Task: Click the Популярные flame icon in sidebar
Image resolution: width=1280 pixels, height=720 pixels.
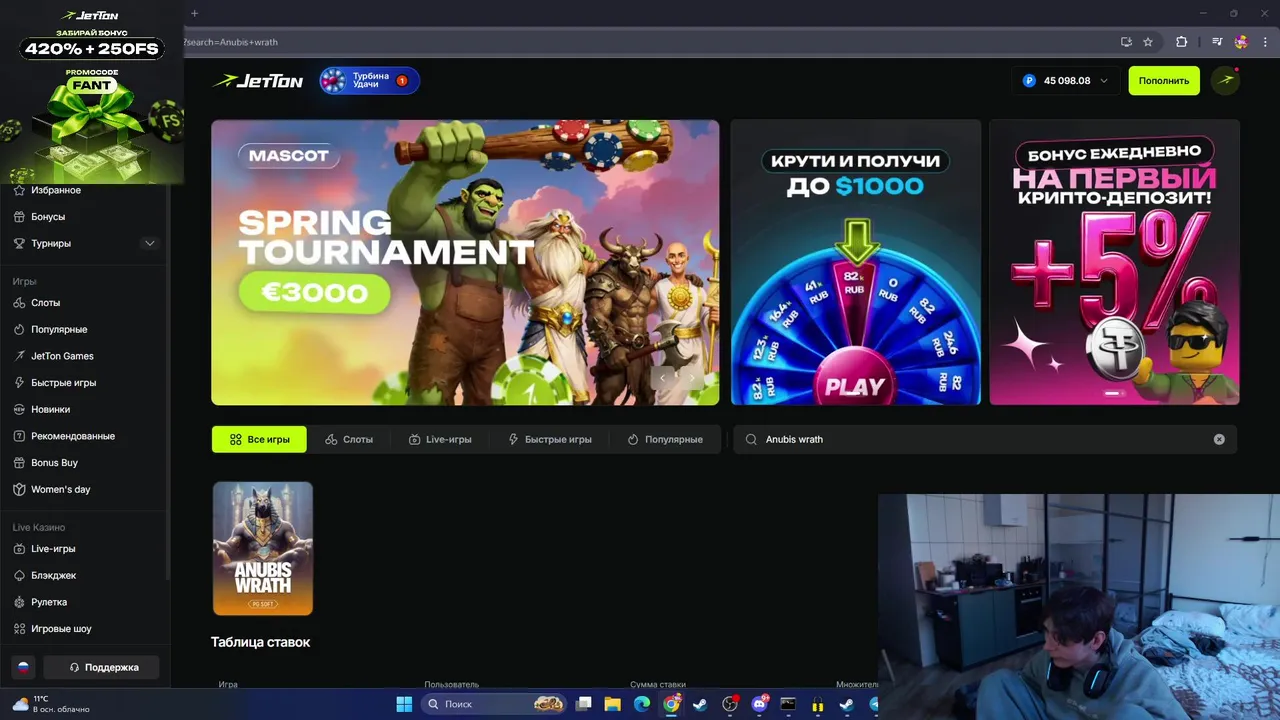Action: [x=19, y=329]
